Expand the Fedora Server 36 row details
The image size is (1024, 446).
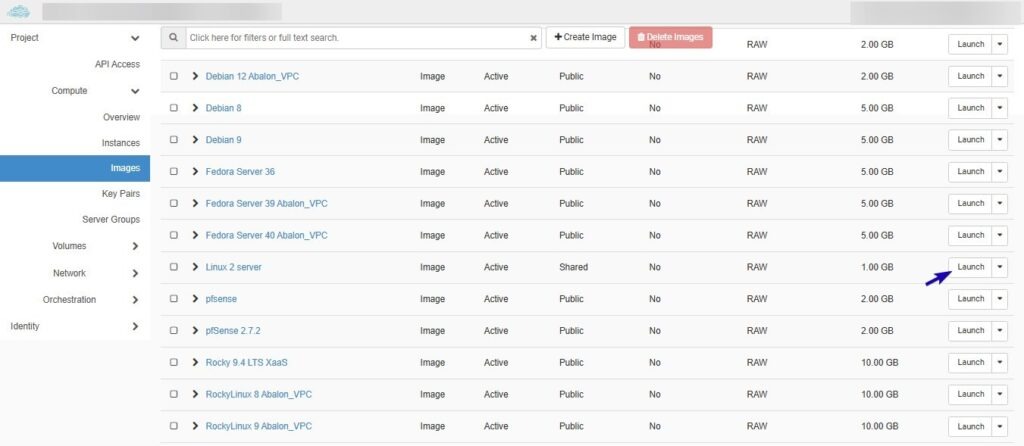(x=195, y=172)
